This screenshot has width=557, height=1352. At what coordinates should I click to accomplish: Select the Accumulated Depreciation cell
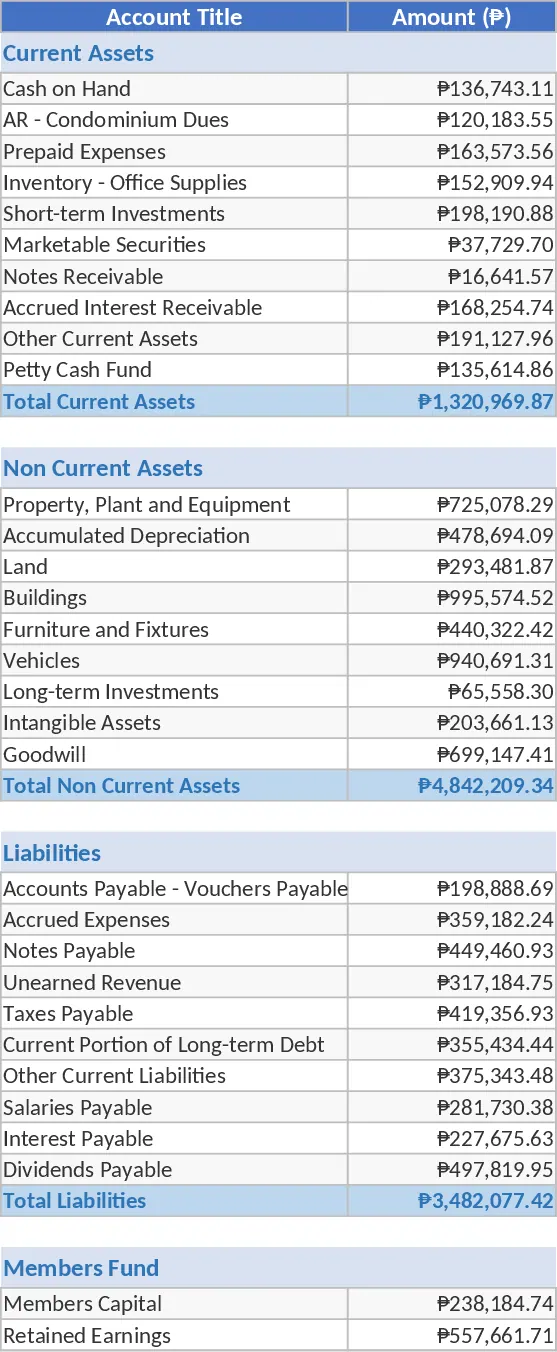(x=174, y=535)
